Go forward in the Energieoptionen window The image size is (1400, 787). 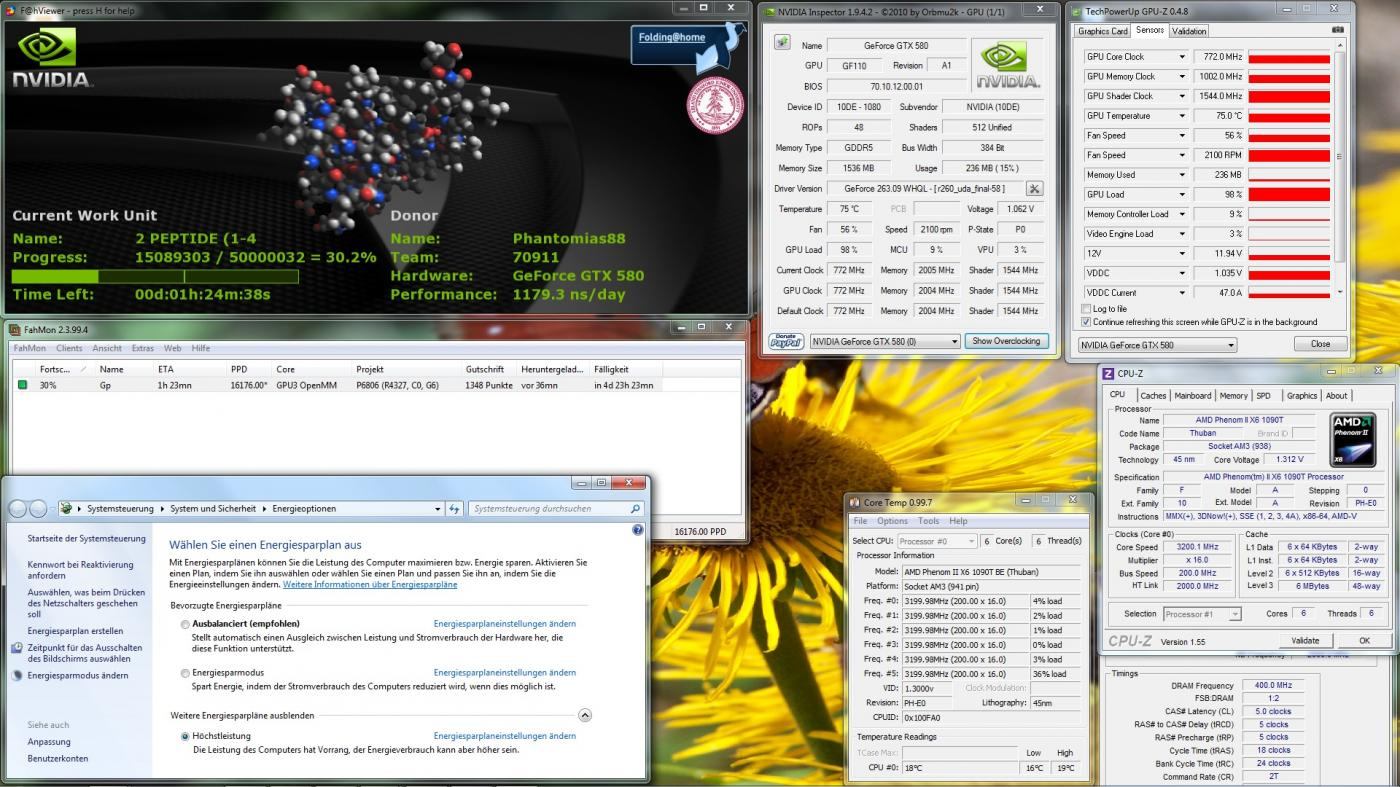[x=39, y=509]
